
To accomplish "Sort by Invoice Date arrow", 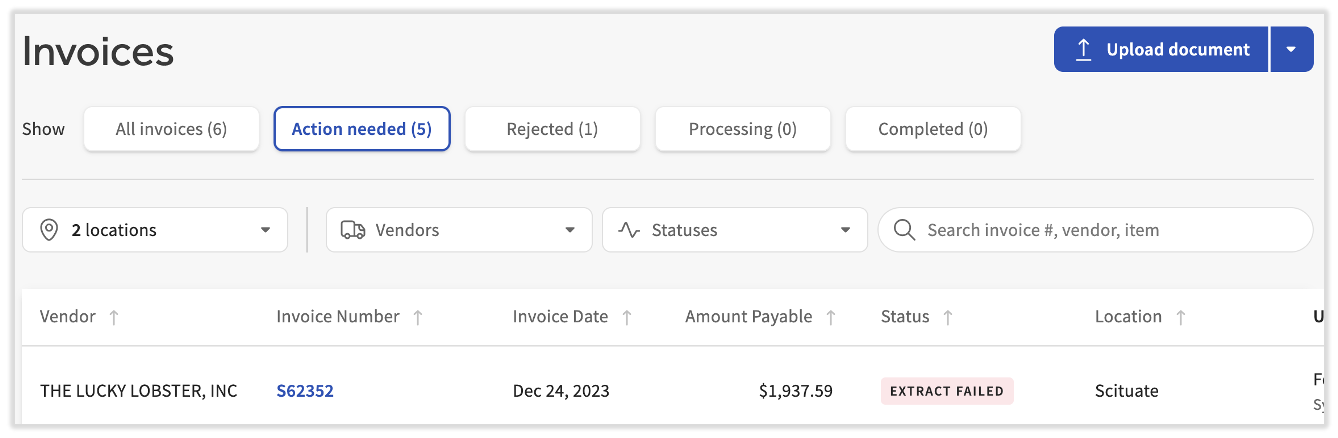I will (x=627, y=317).
